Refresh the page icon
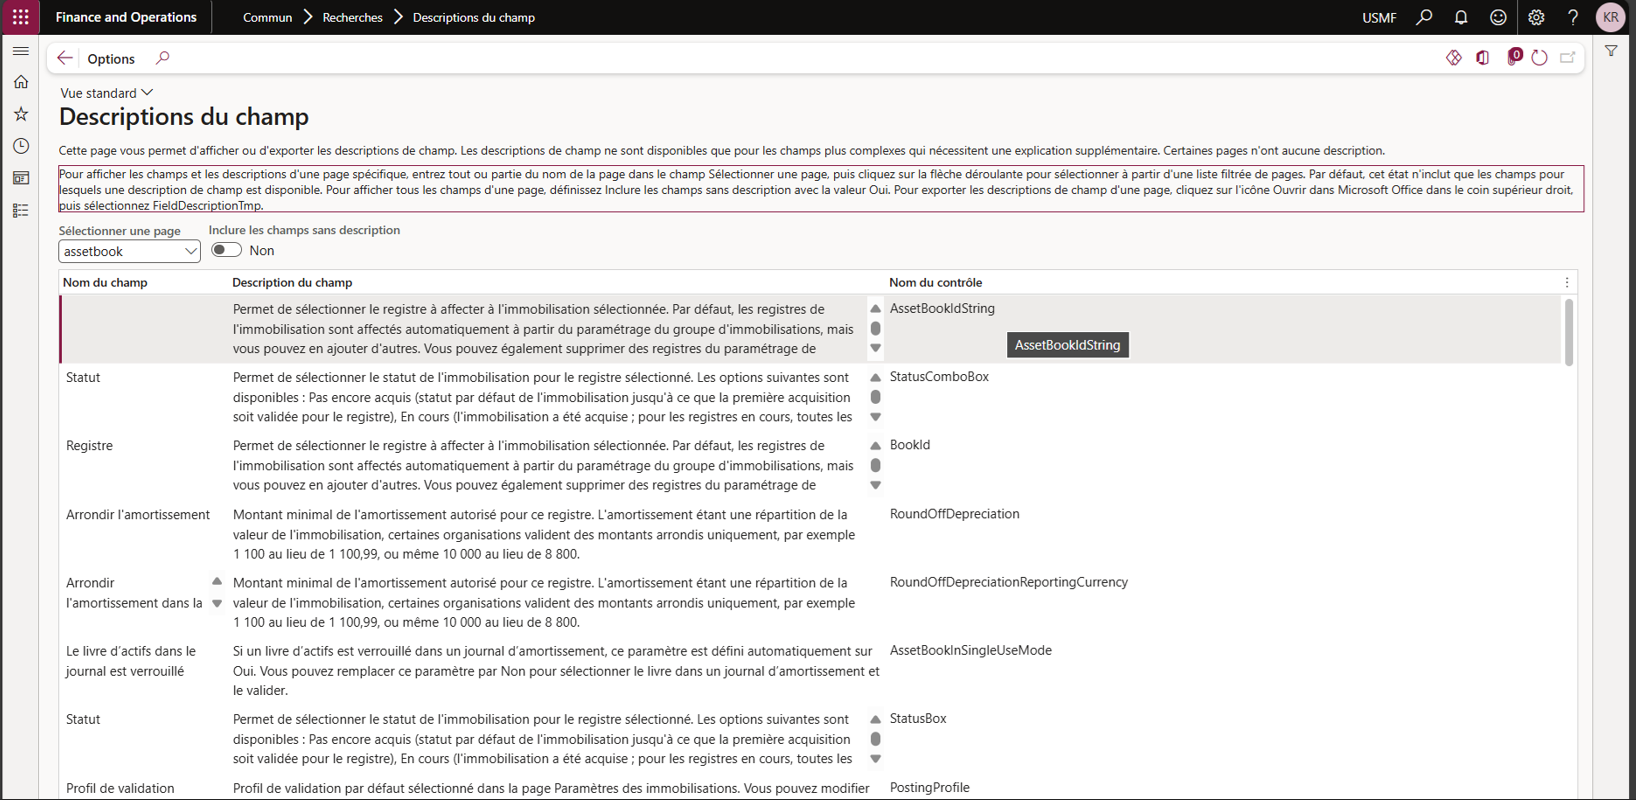This screenshot has height=800, width=1636. point(1540,58)
